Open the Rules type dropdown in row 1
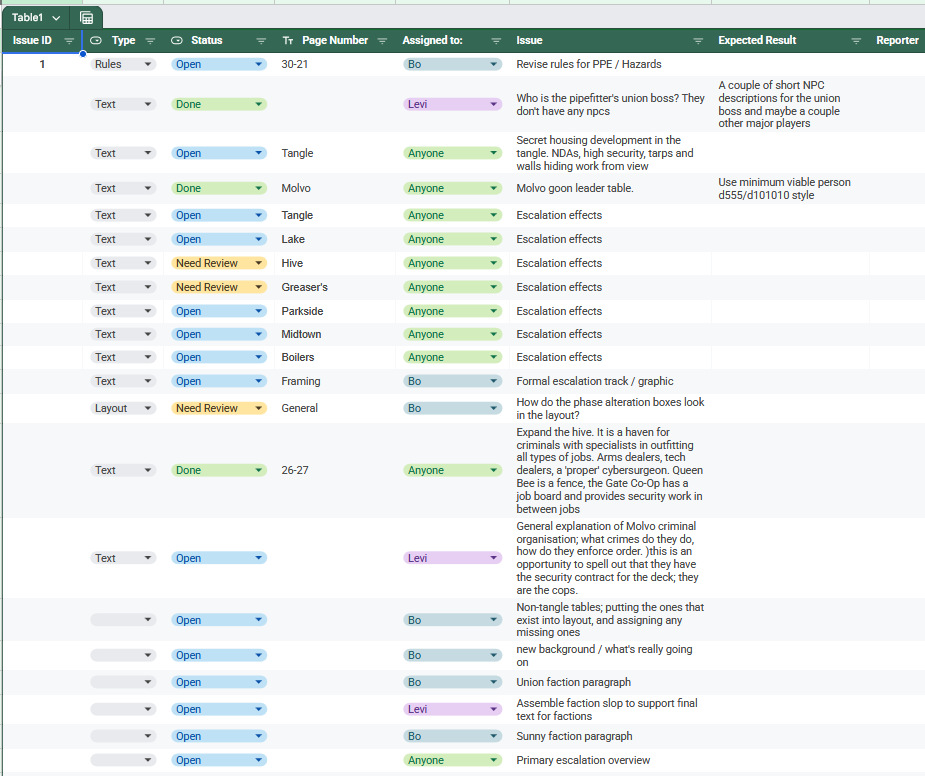925x776 pixels. click(x=149, y=64)
